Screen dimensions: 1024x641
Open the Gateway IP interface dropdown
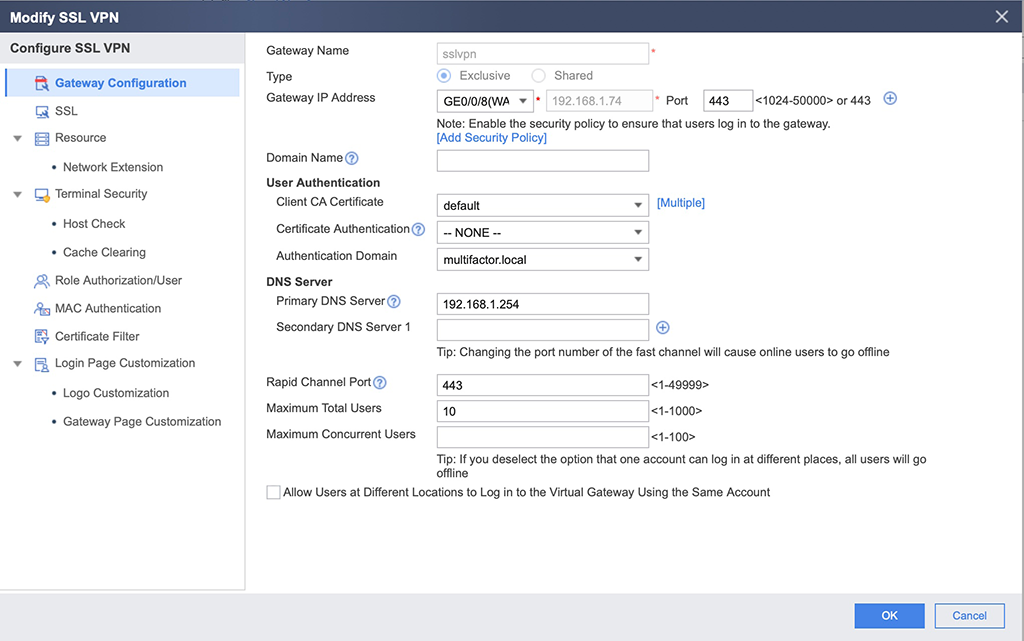pos(485,101)
